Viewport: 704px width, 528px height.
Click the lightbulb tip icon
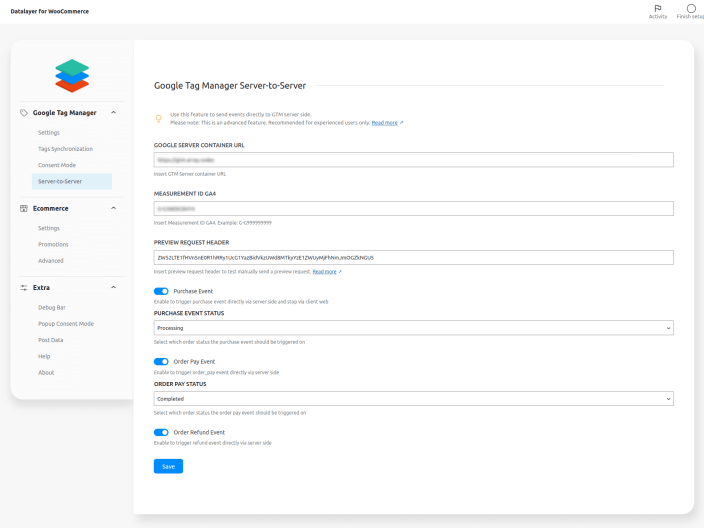coord(158,119)
